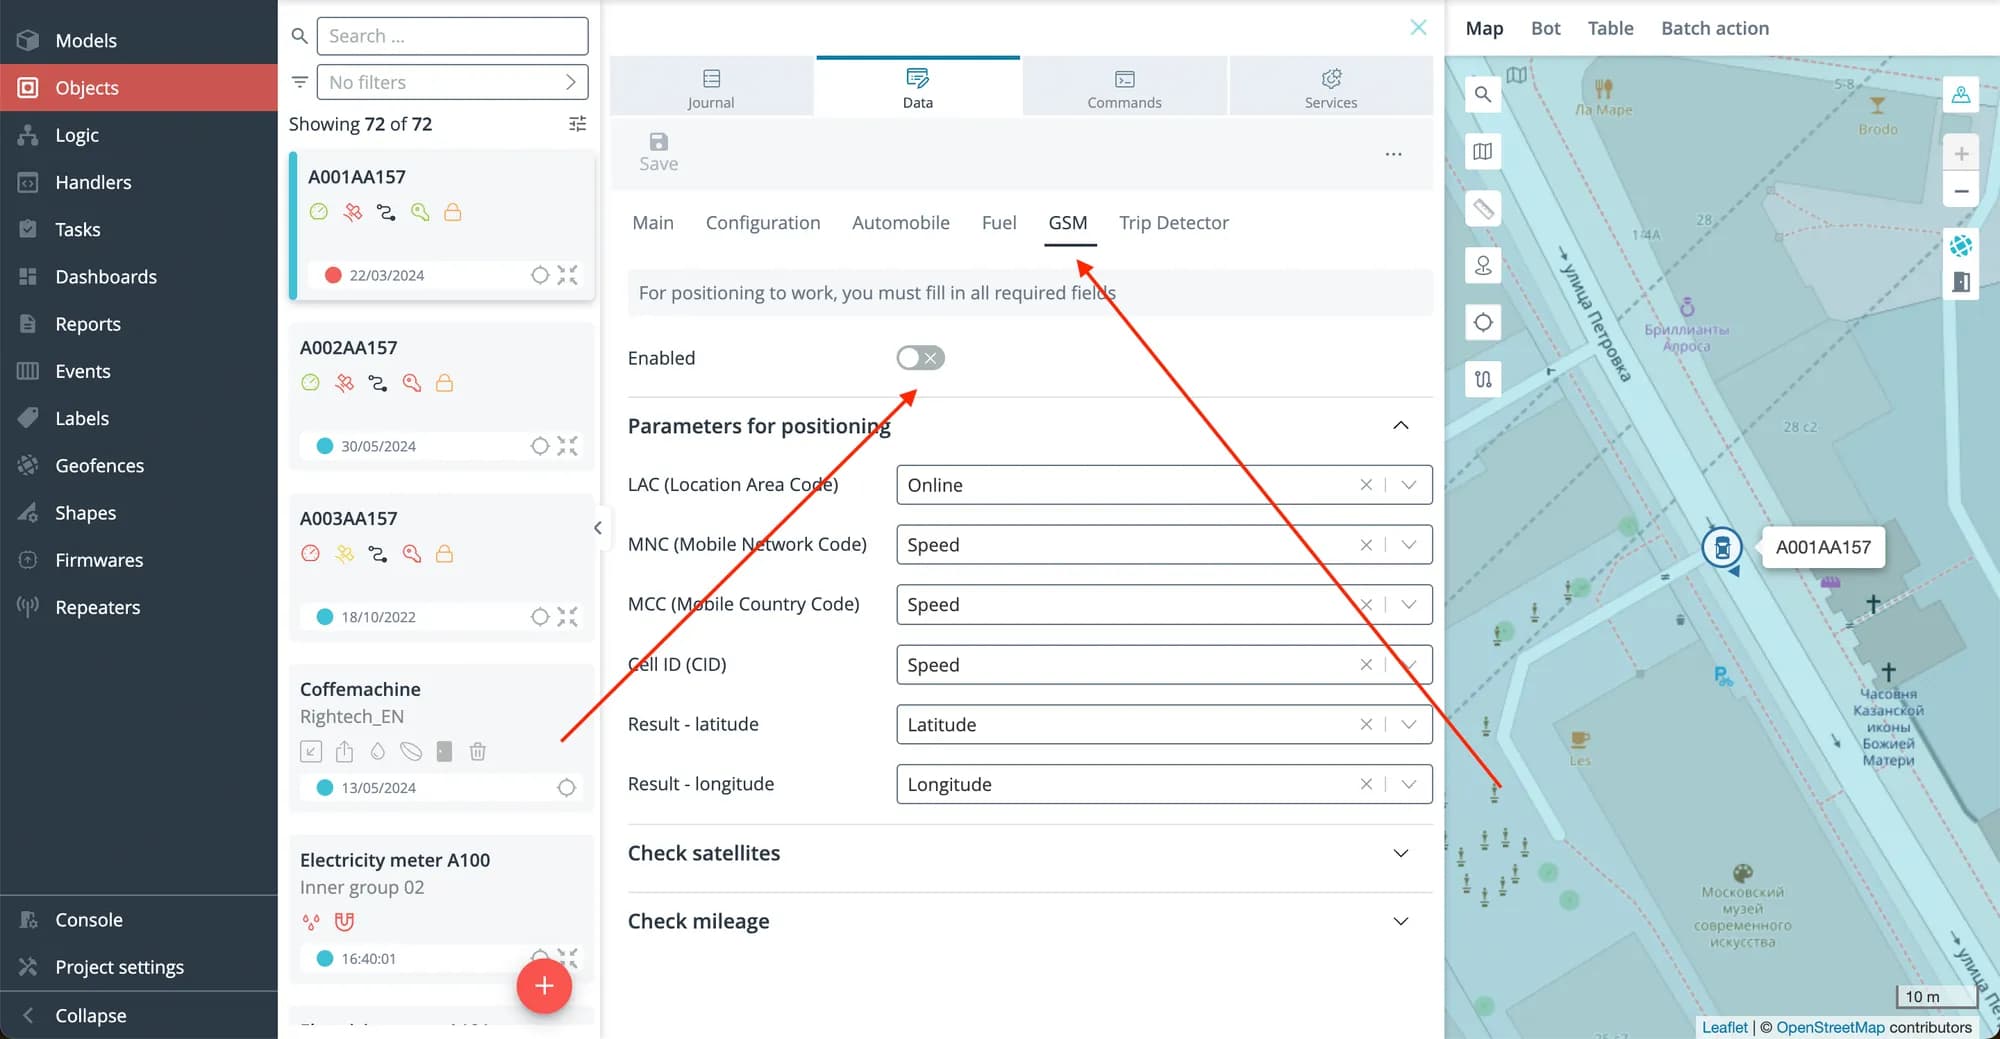
Task: Delete Coffemachine using trash icon
Action: tap(478, 751)
